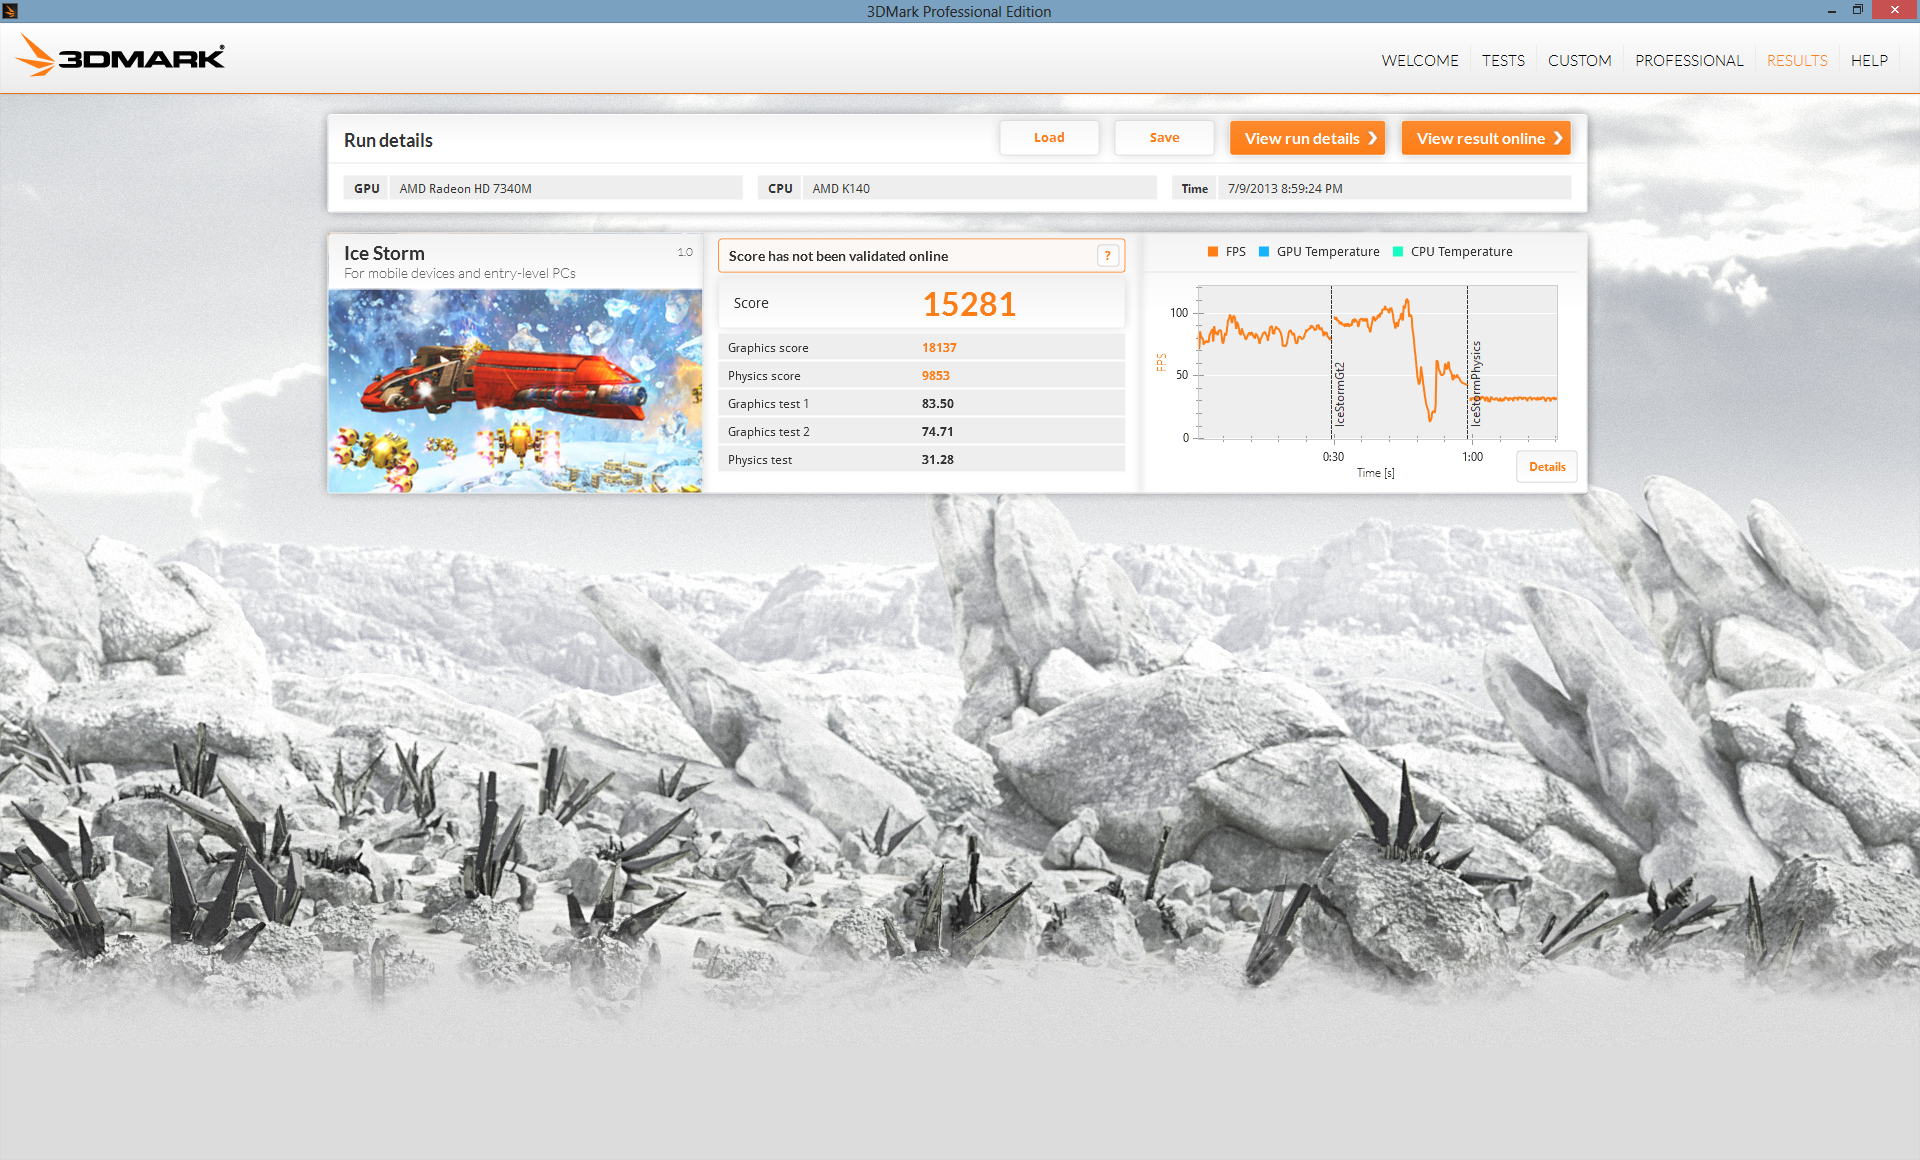Click the Save button
The height and width of the screenshot is (1160, 1920).
tap(1164, 138)
